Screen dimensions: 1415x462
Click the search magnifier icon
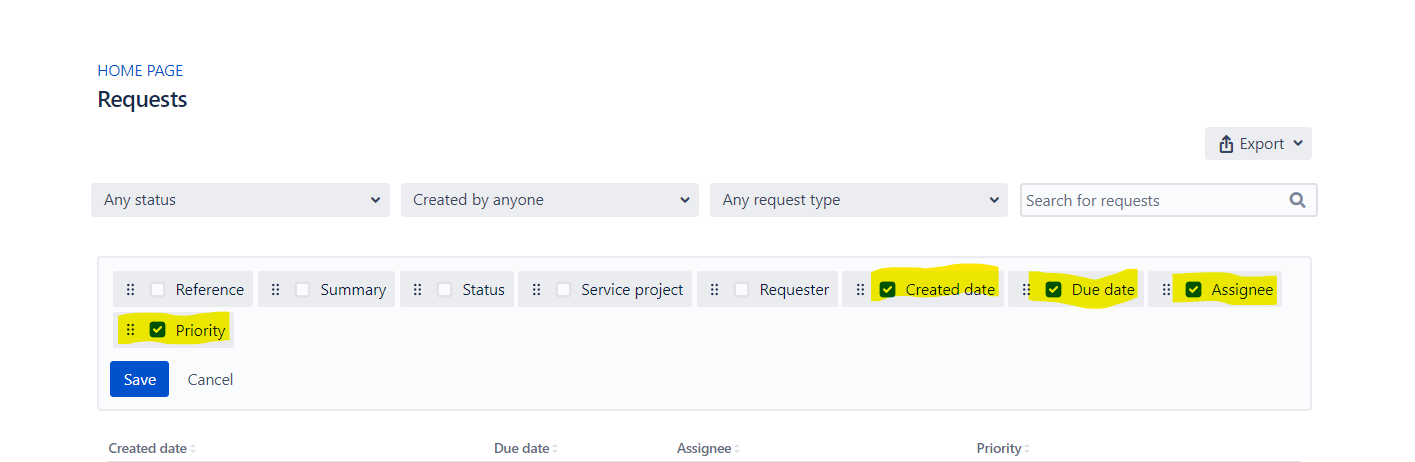pyautogui.click(x=1297, y=200)
